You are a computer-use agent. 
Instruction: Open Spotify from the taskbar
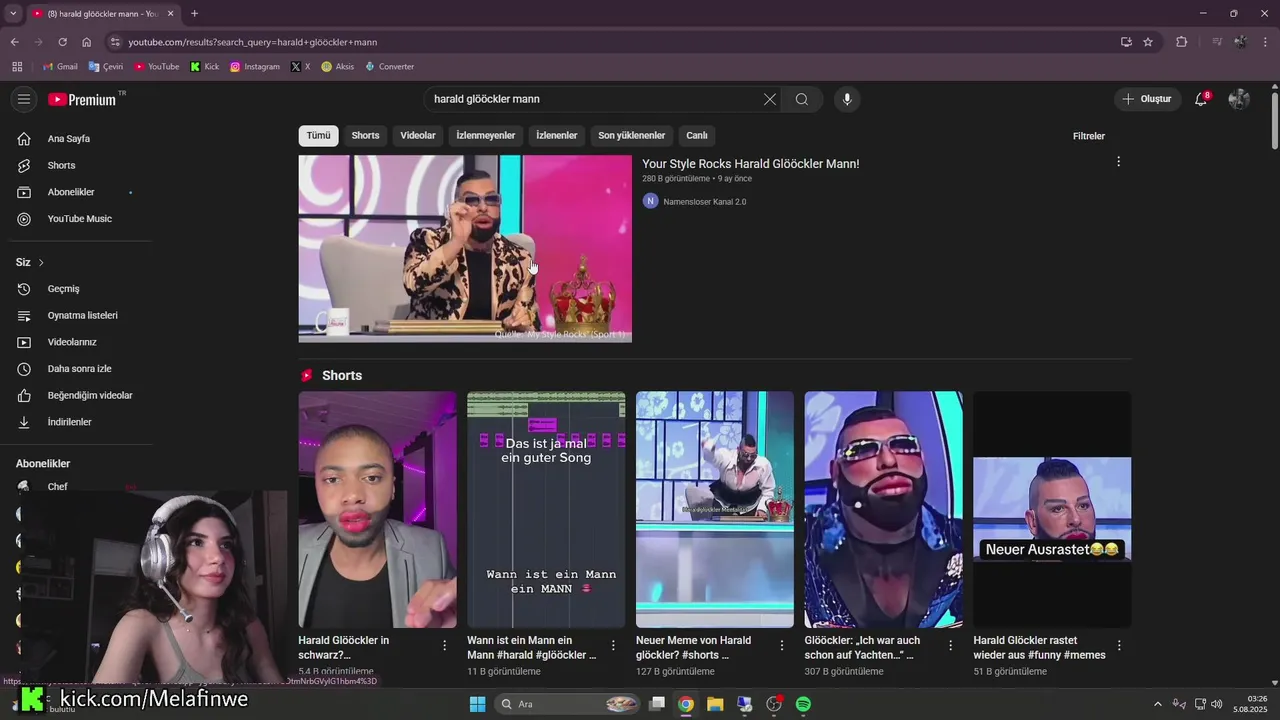point(803,704)
